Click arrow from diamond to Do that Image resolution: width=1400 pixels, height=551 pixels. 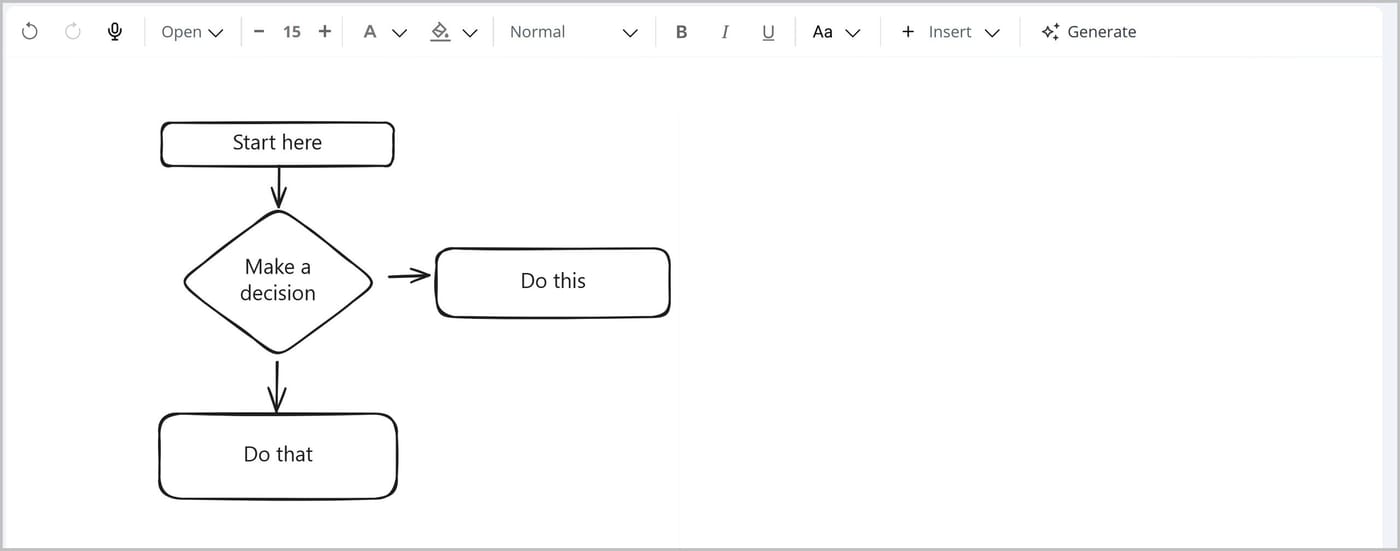(x=278, y=386)
